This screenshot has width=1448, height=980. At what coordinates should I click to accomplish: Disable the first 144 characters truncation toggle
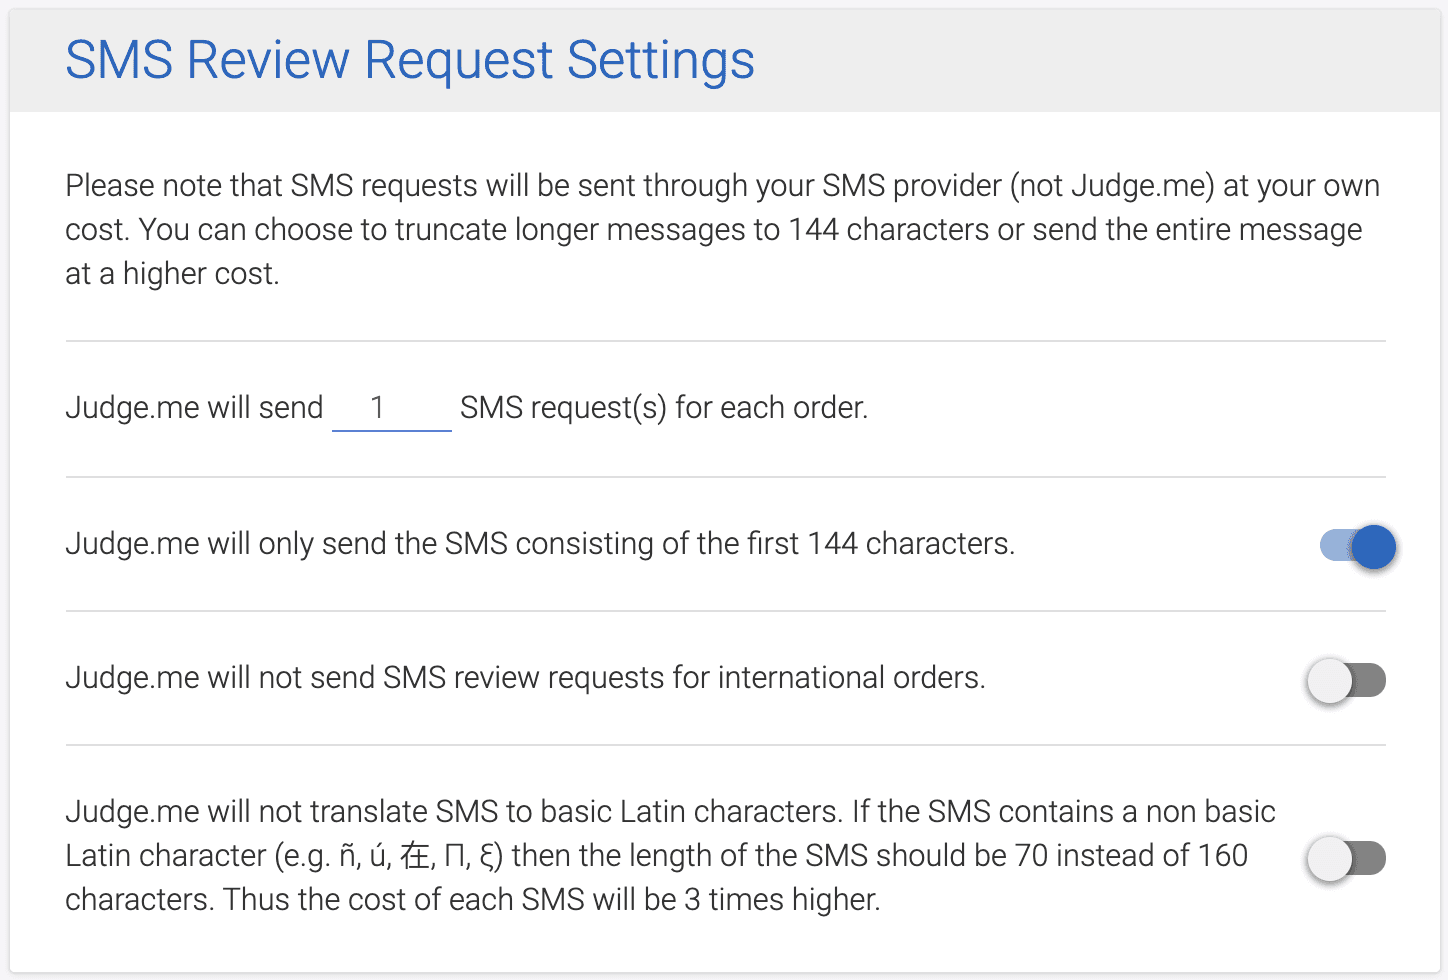(x=1356, y=546)
